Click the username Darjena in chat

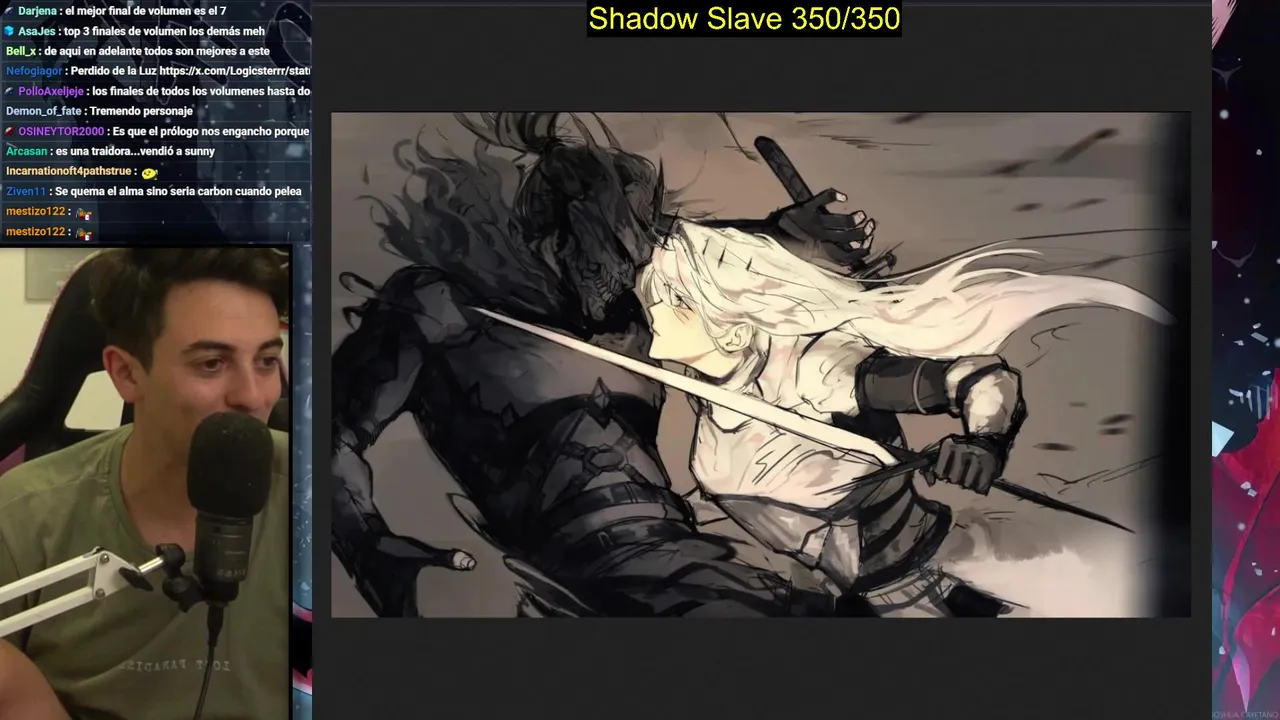(x=37, y=11)
